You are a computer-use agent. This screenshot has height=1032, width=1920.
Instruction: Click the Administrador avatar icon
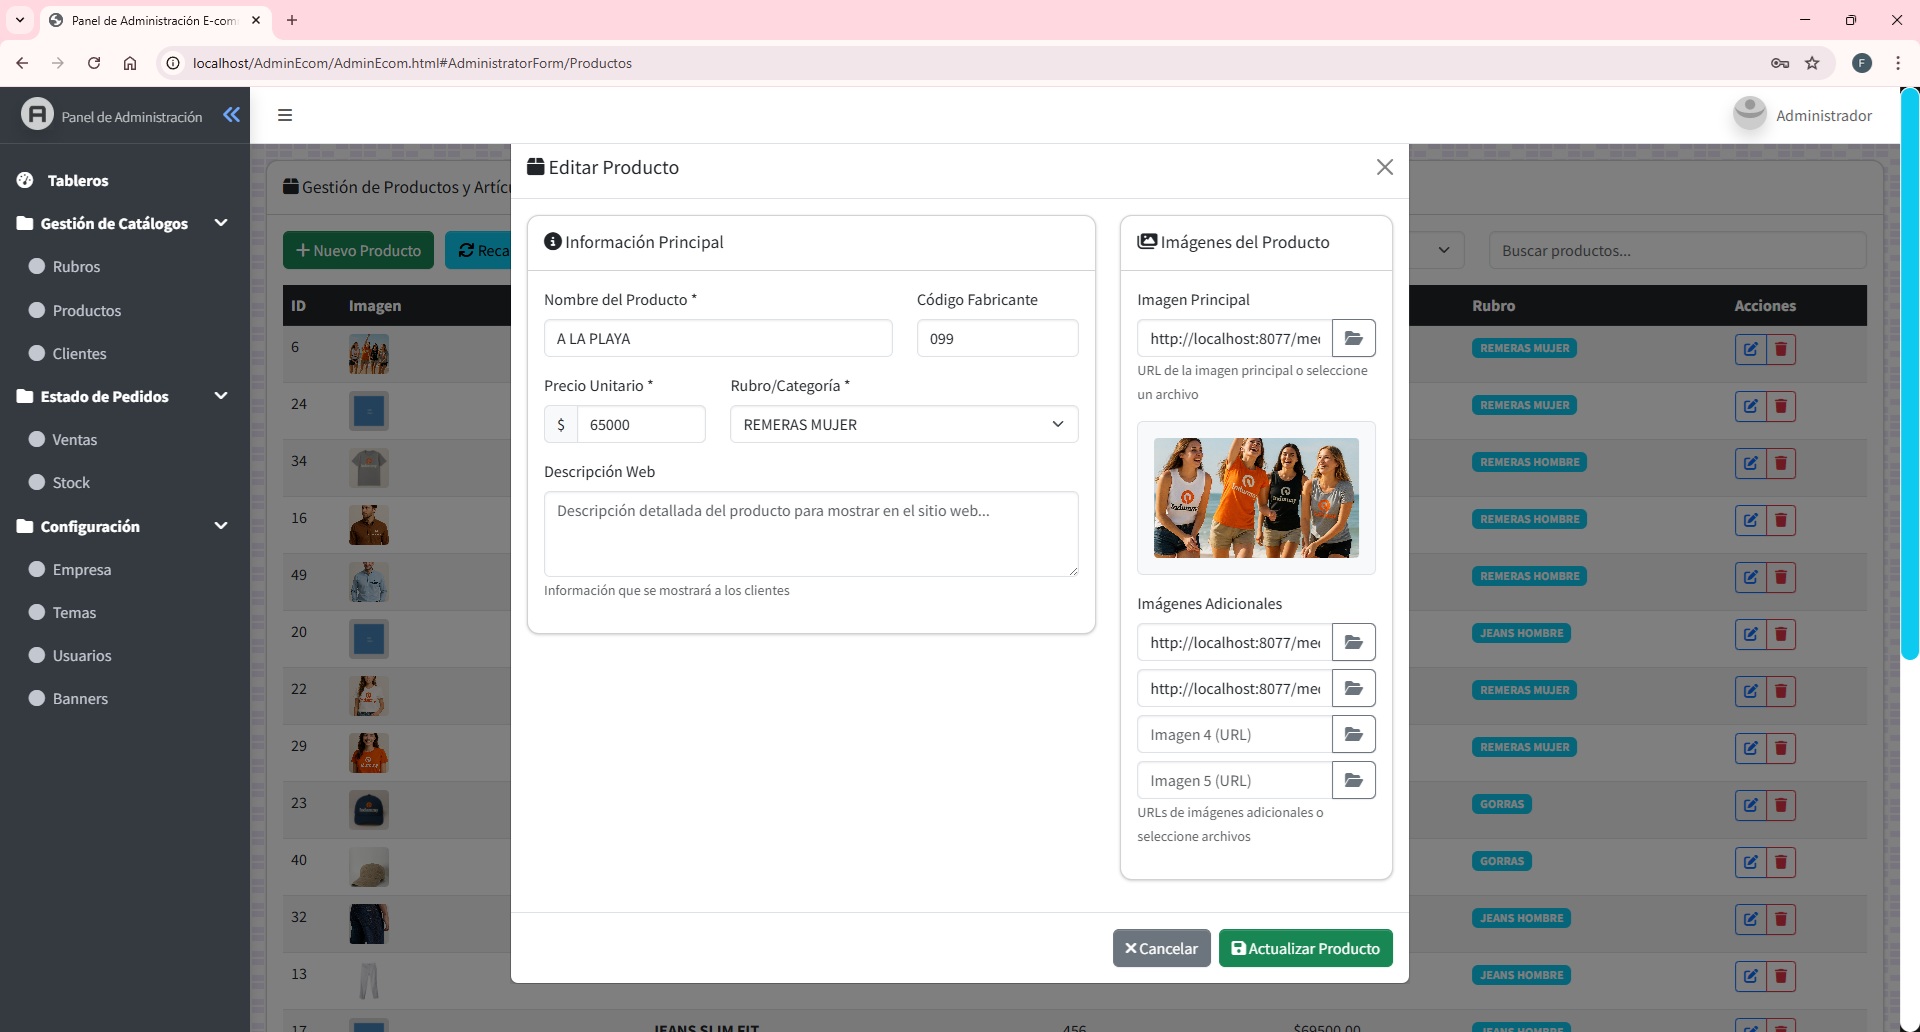(1748, 113)
